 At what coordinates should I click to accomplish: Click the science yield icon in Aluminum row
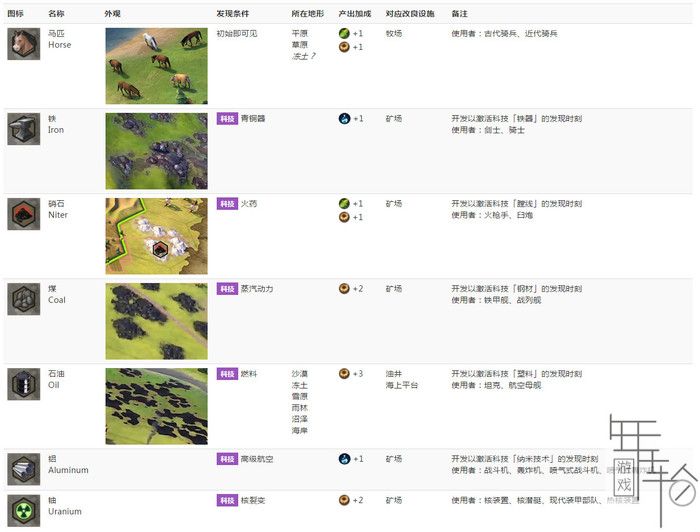pos(344,458)
